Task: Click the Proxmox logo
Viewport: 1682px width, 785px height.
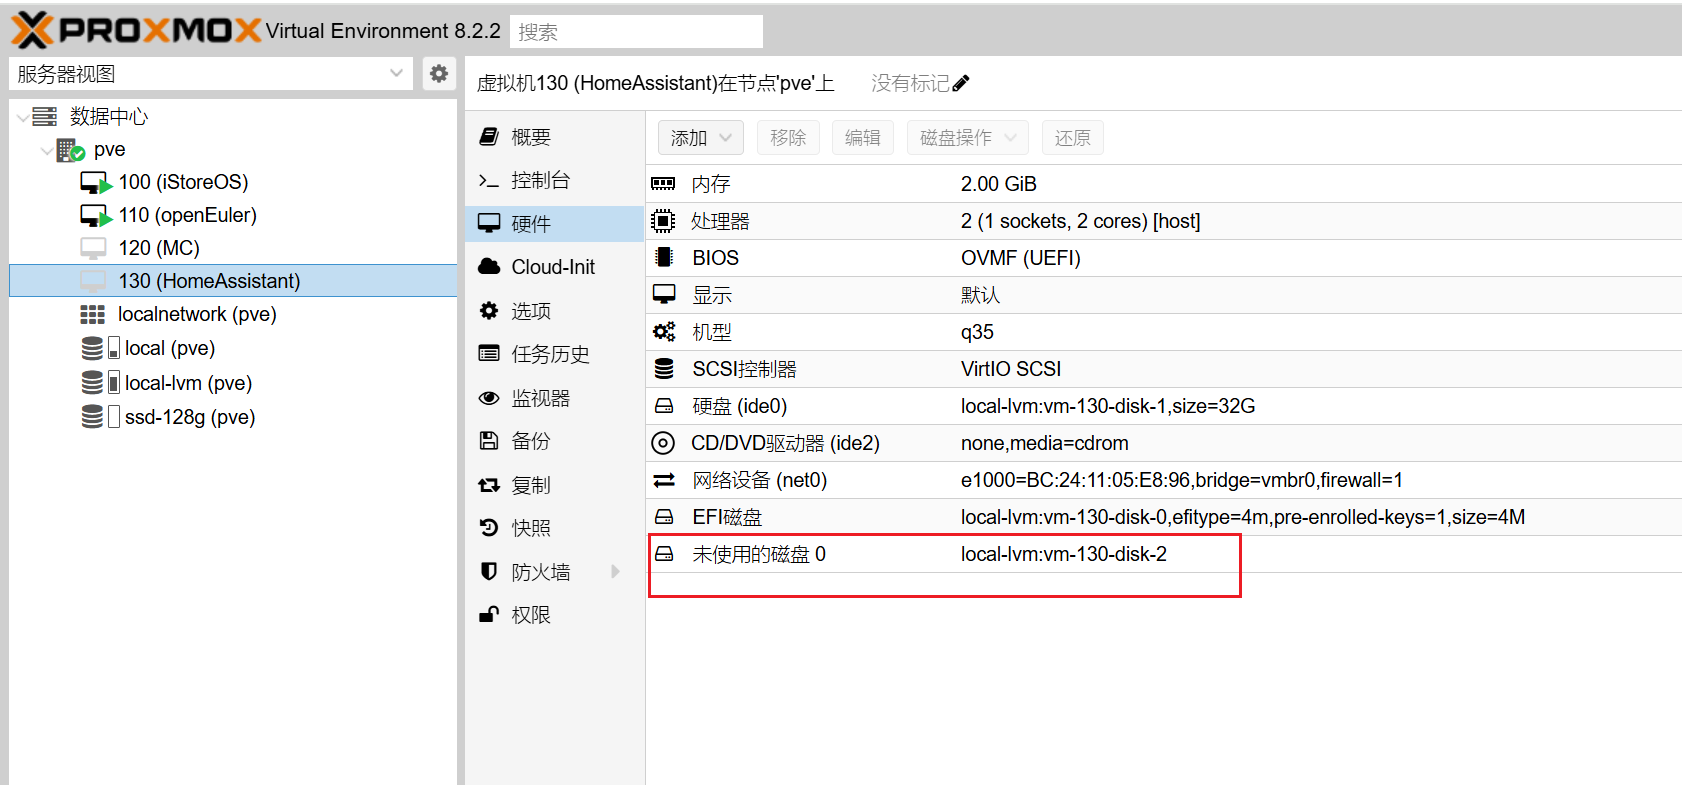Action: click(136, 30)
